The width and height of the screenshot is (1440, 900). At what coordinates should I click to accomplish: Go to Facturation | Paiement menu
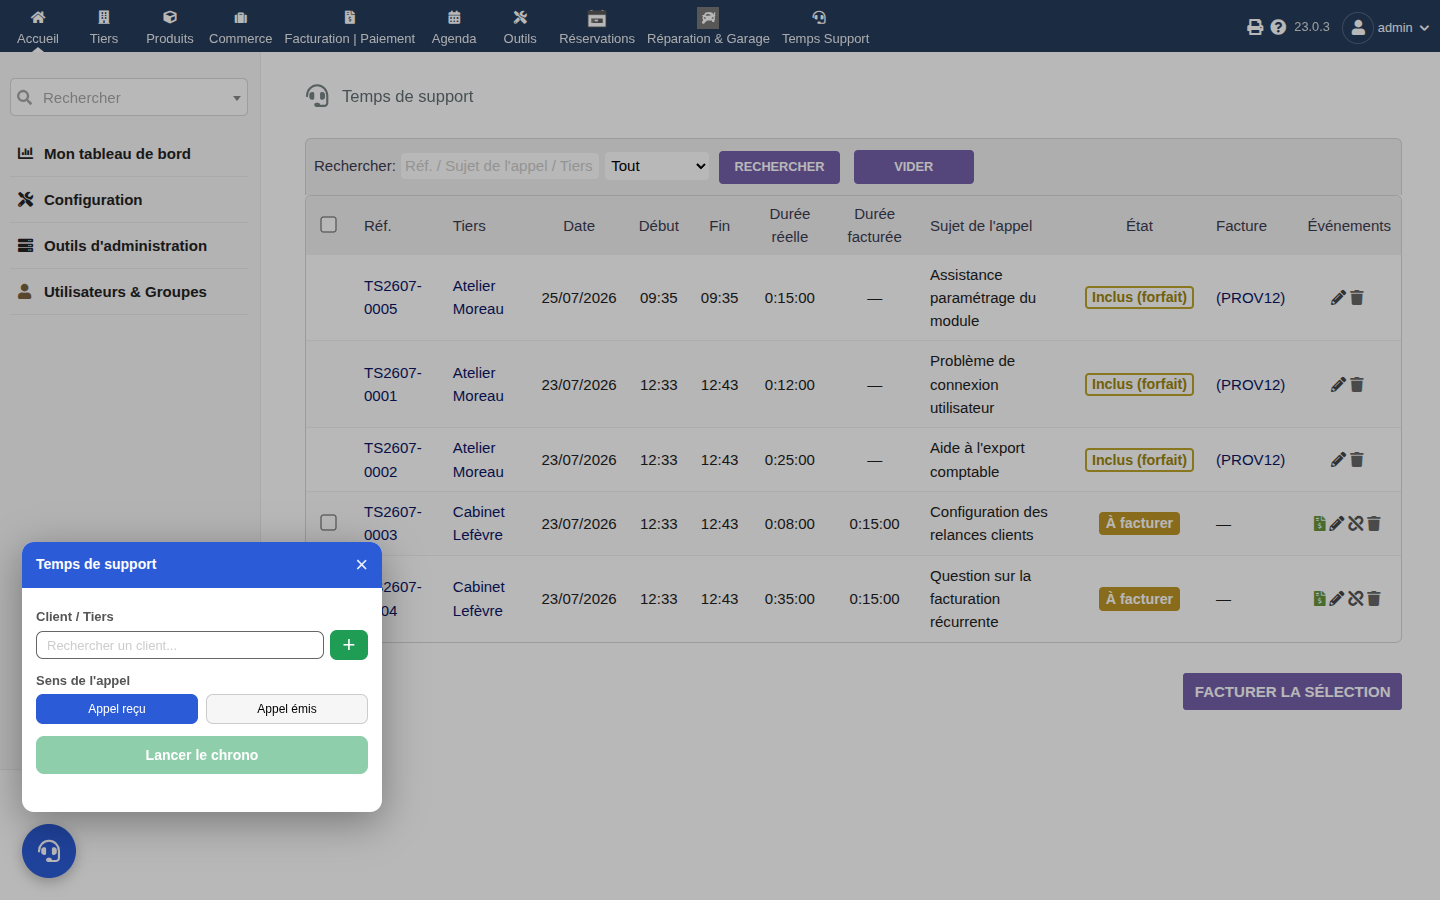(x=350, y=27)
